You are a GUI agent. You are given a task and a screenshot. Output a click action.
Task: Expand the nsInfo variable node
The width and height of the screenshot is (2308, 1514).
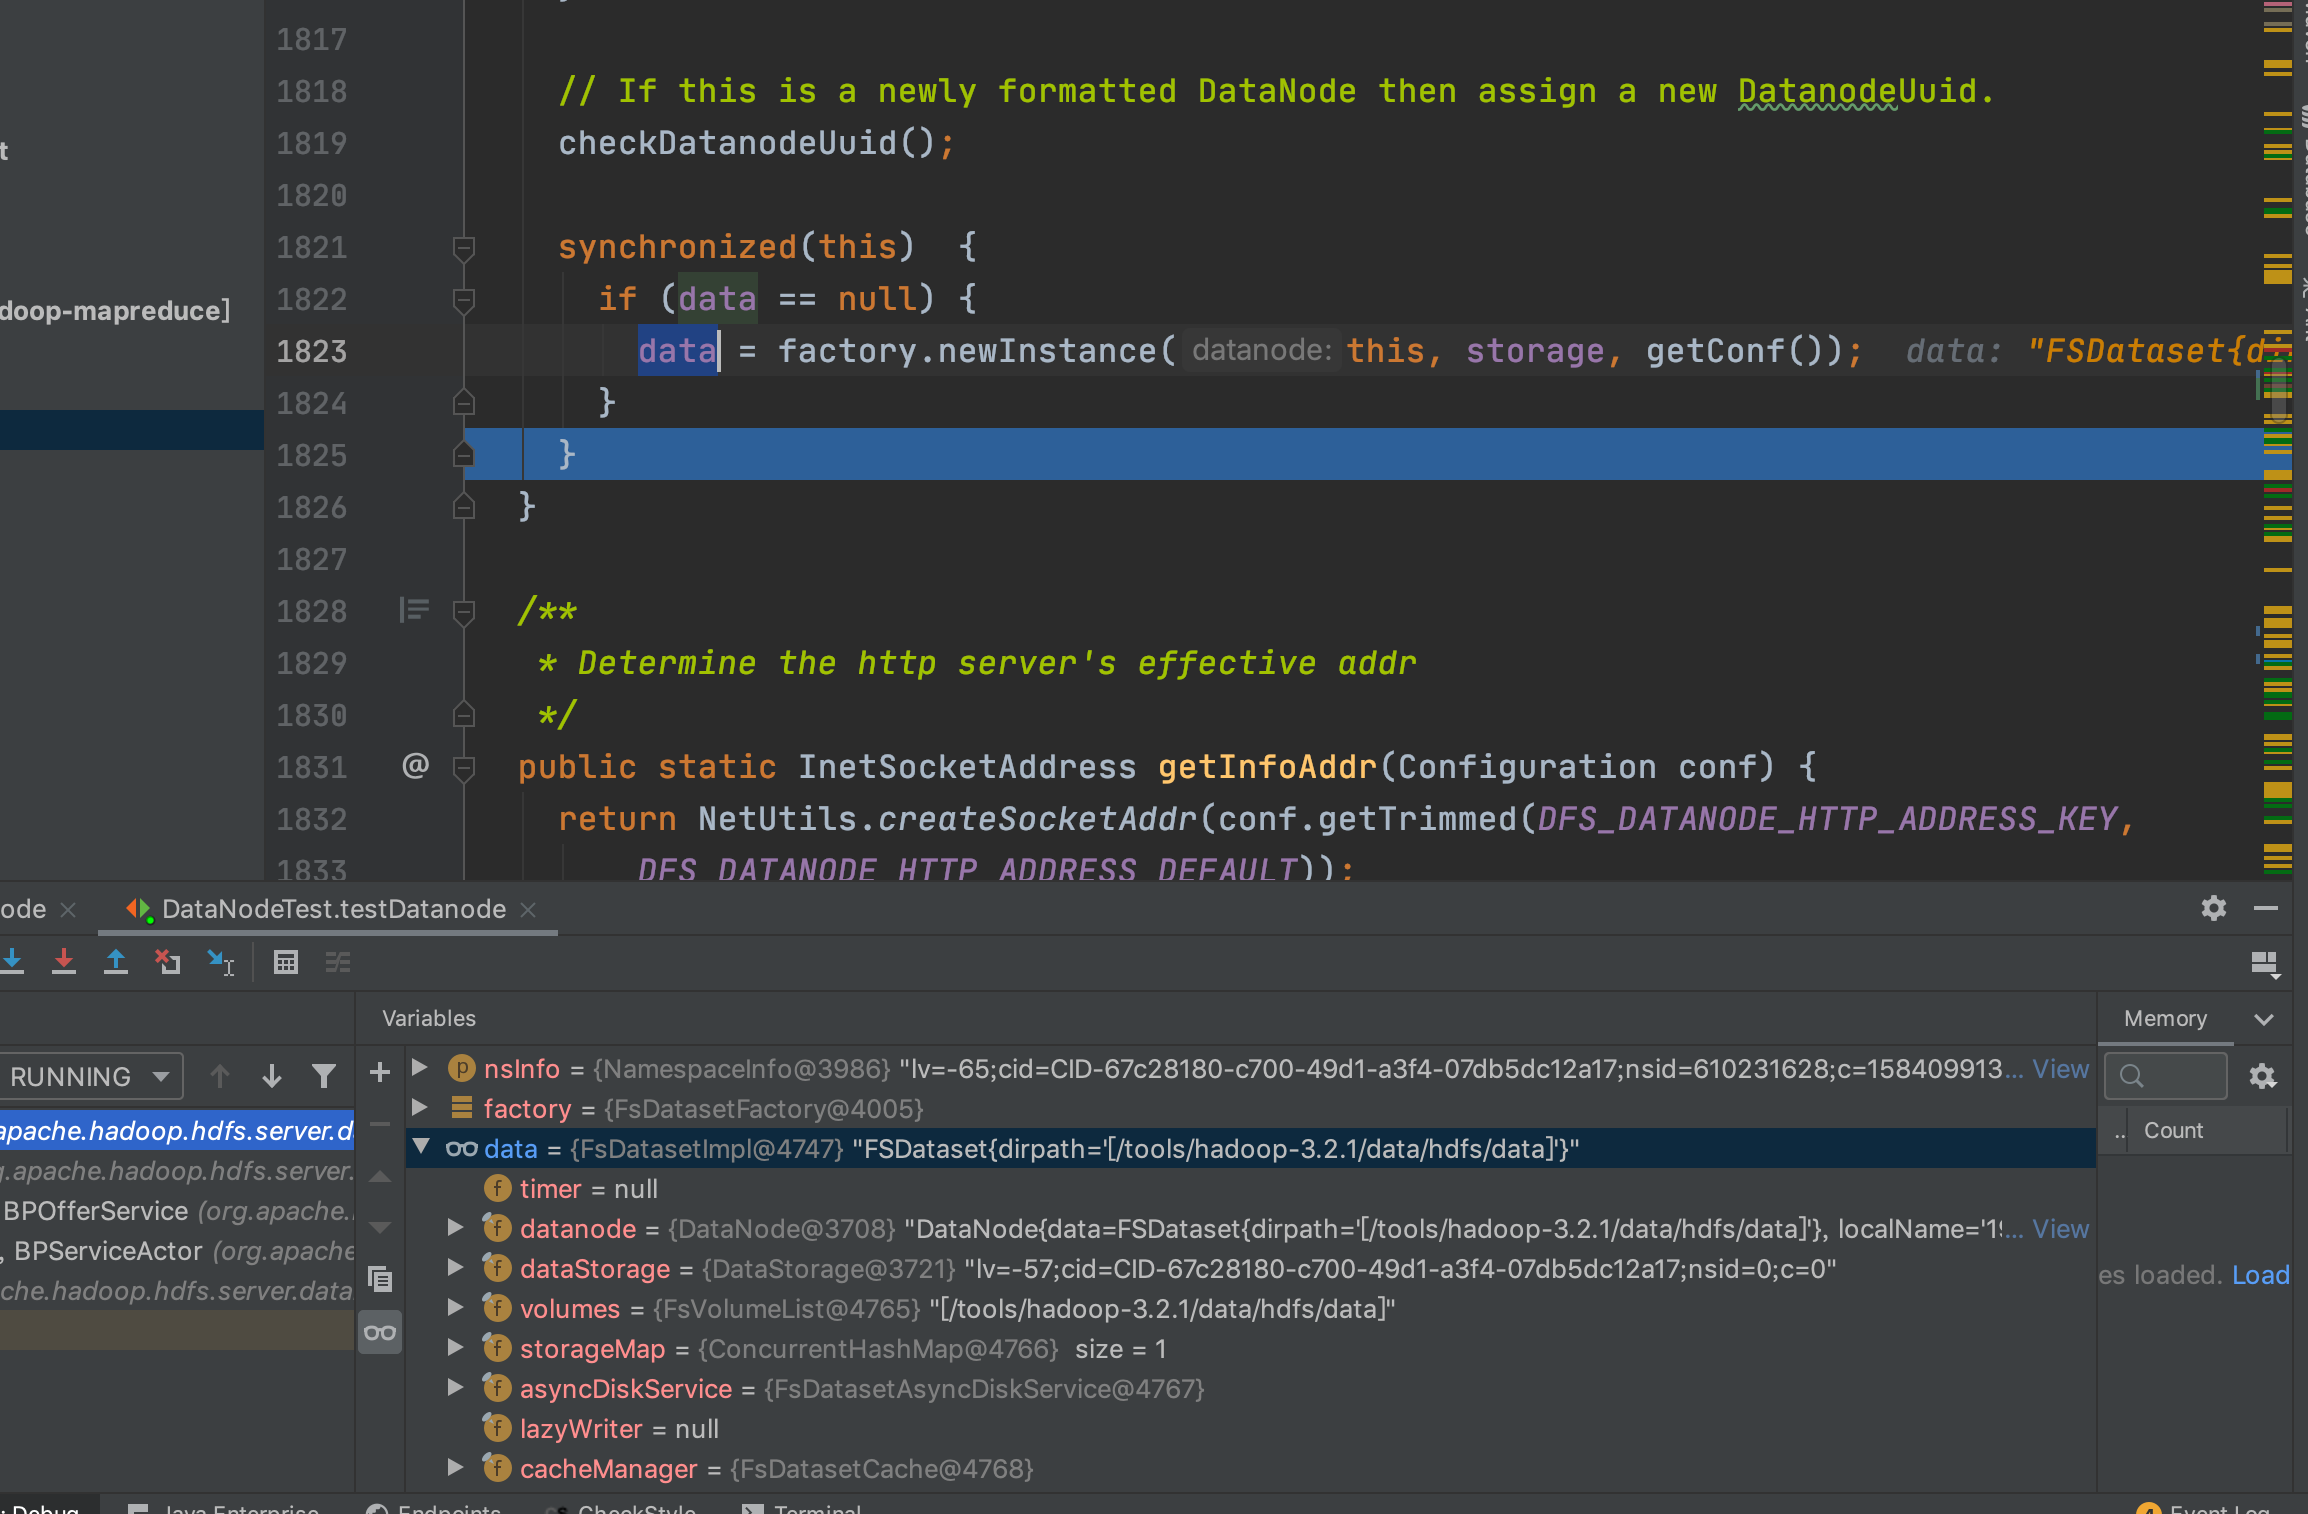[421, 1068]
